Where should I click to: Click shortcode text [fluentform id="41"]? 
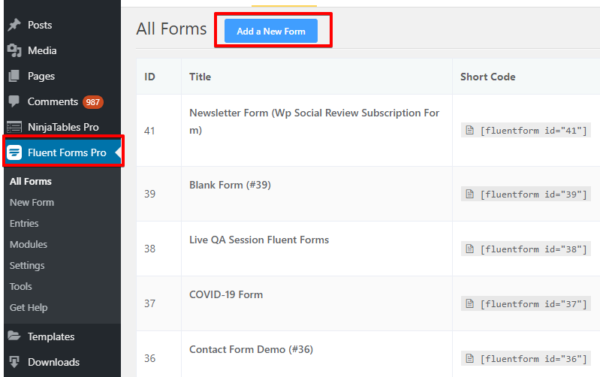point(533,131)
